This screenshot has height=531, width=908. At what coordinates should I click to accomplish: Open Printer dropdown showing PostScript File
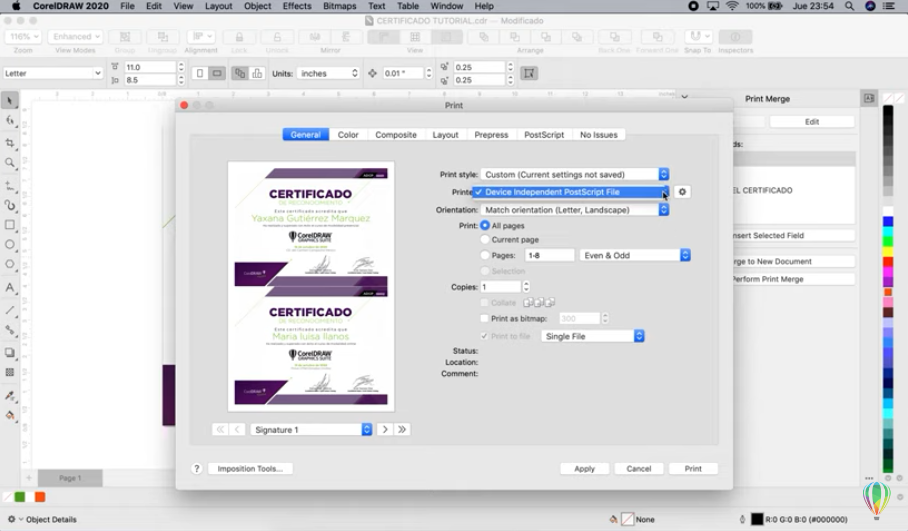click(x=571, y=192)
